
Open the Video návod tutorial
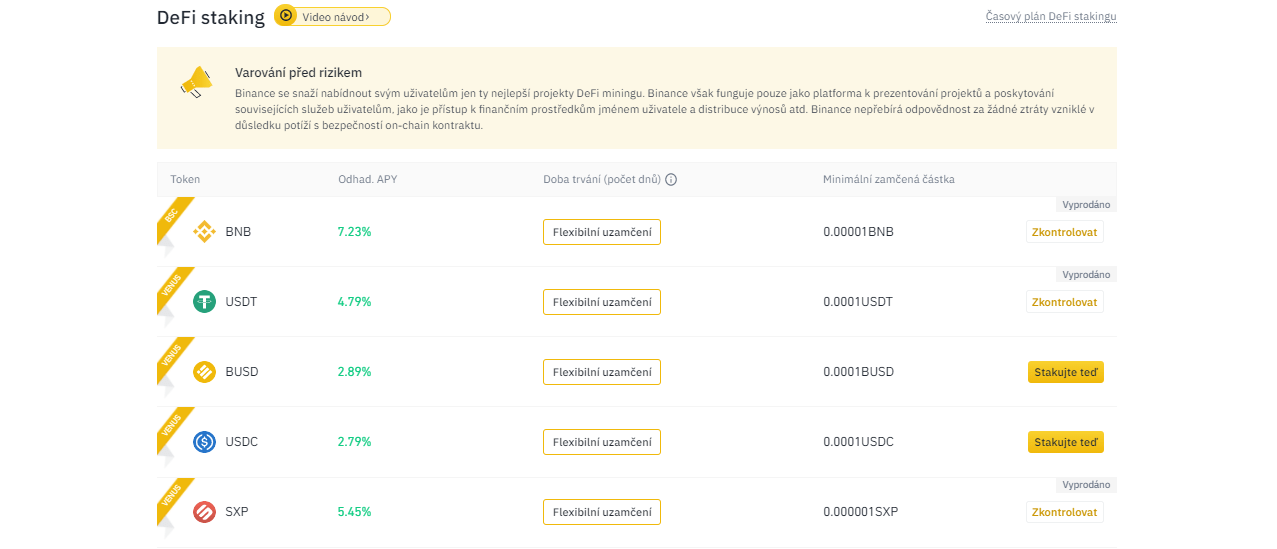pyautogui.click(x=338, y=17)
